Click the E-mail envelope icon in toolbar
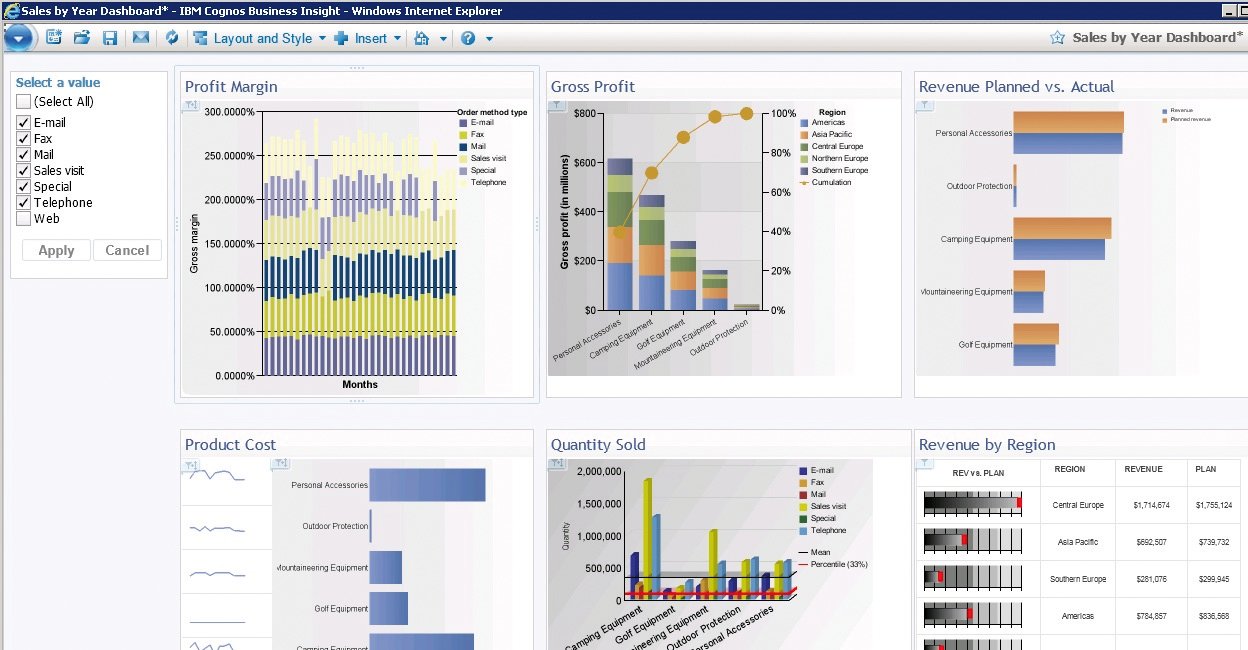 pyautogui.click(x=141, y=38)
